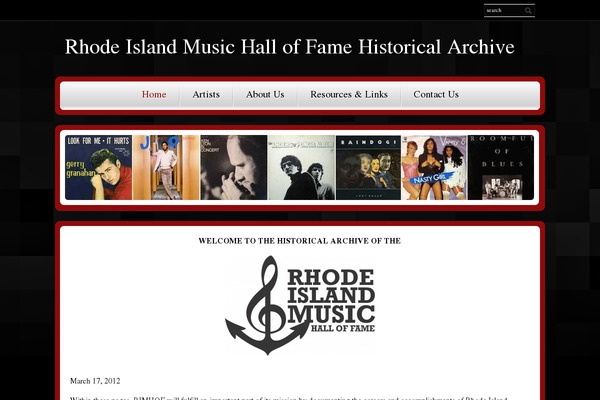Open Gerry Granahan album cover

click(x=98, y=167)
